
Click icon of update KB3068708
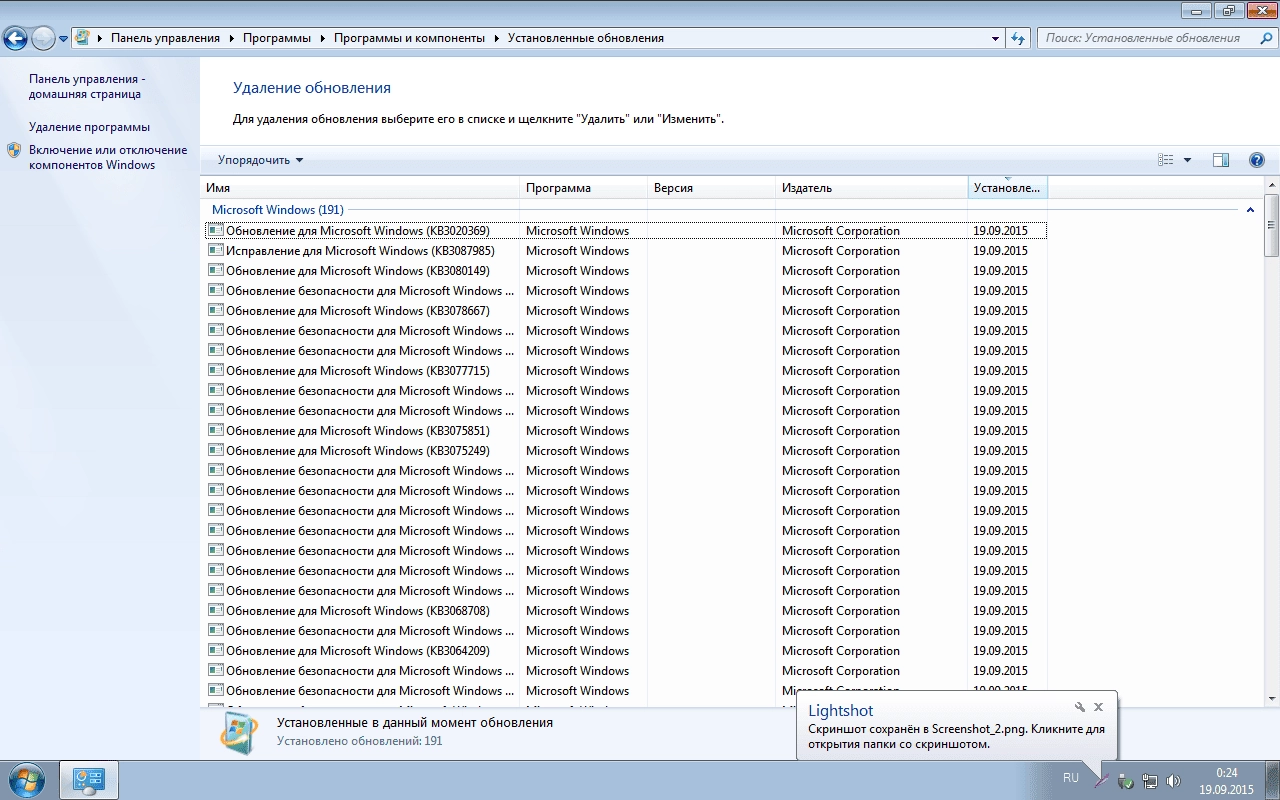215,610
